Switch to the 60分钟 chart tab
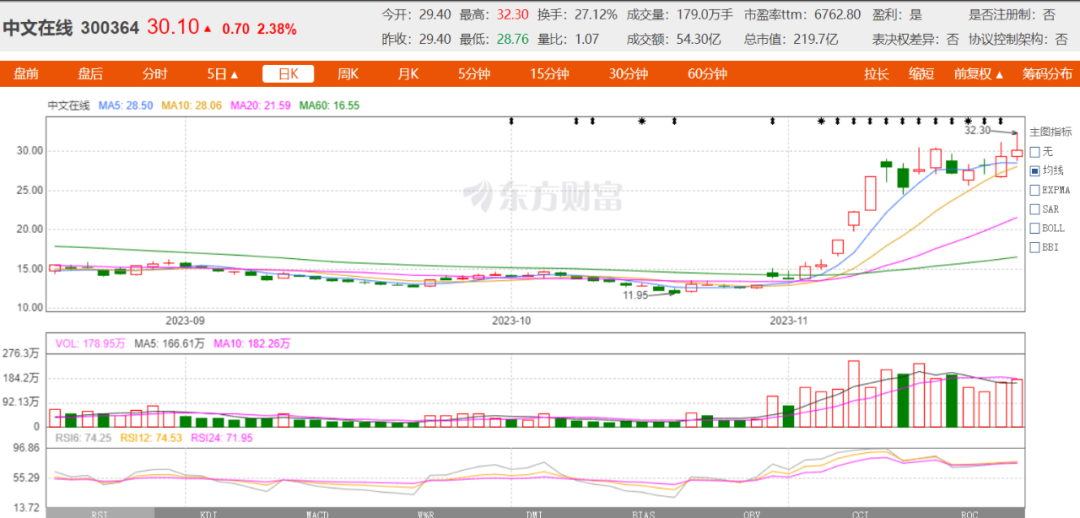The width and height of the screenshot is (1080, 518). pyautogui.click(x=707, y=74)
